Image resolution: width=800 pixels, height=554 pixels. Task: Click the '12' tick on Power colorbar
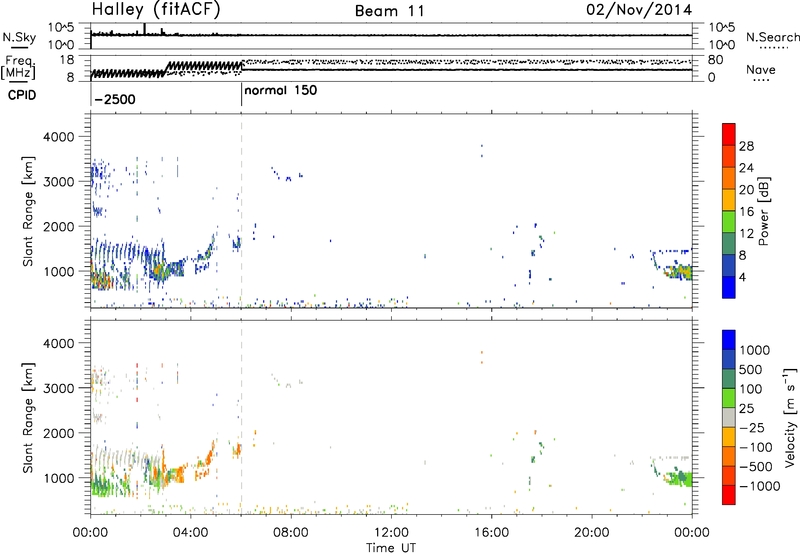[x=746, y=234]
